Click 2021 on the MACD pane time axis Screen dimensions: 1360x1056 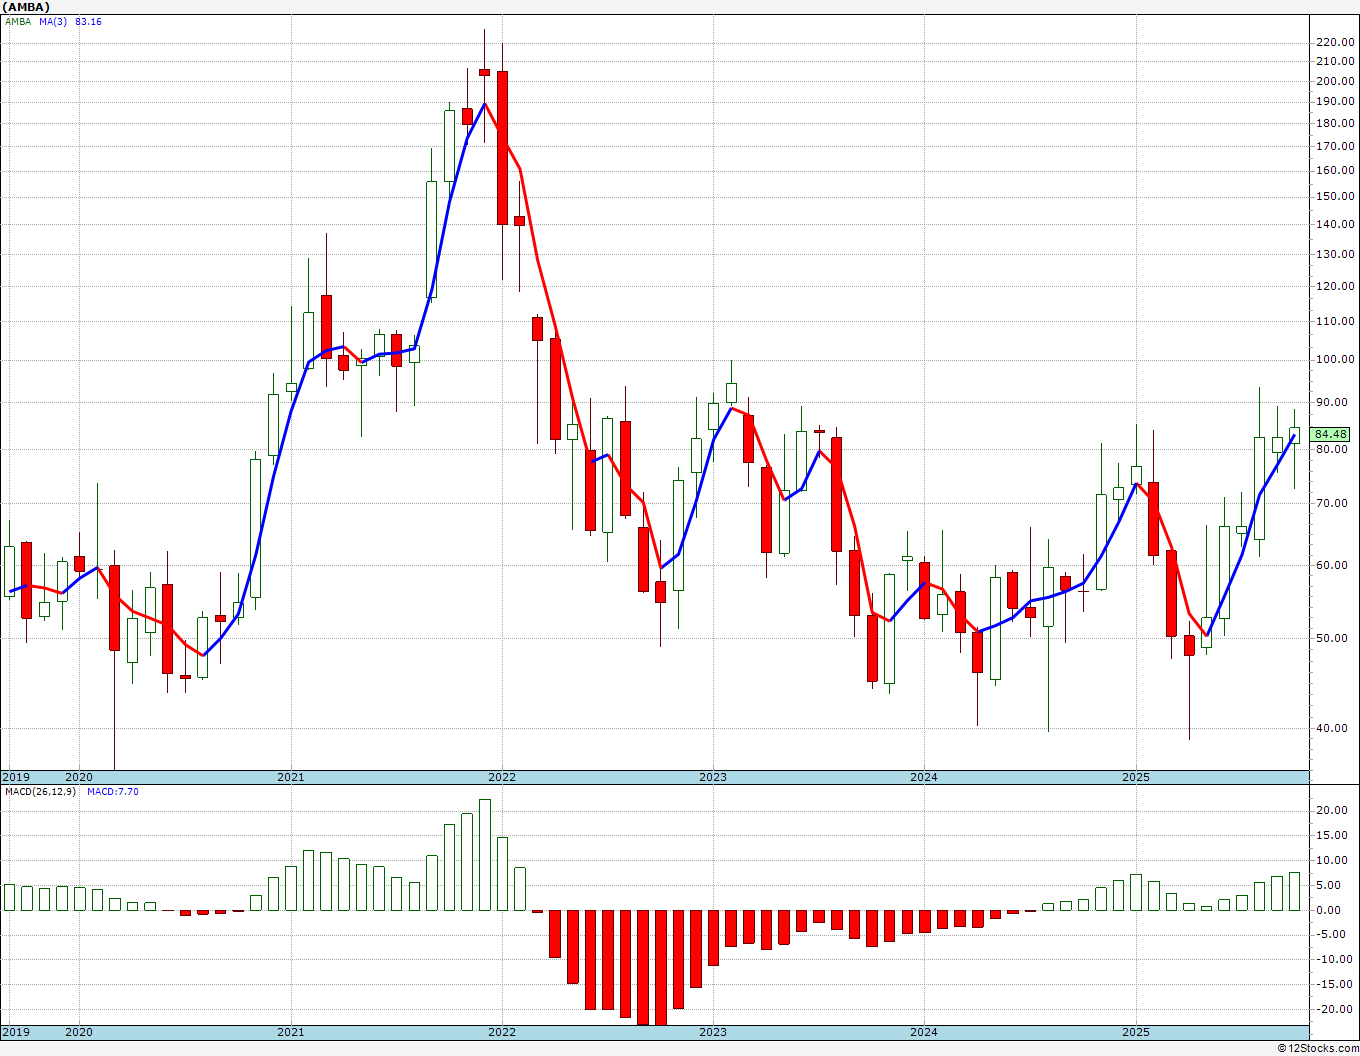point(290,1032)
